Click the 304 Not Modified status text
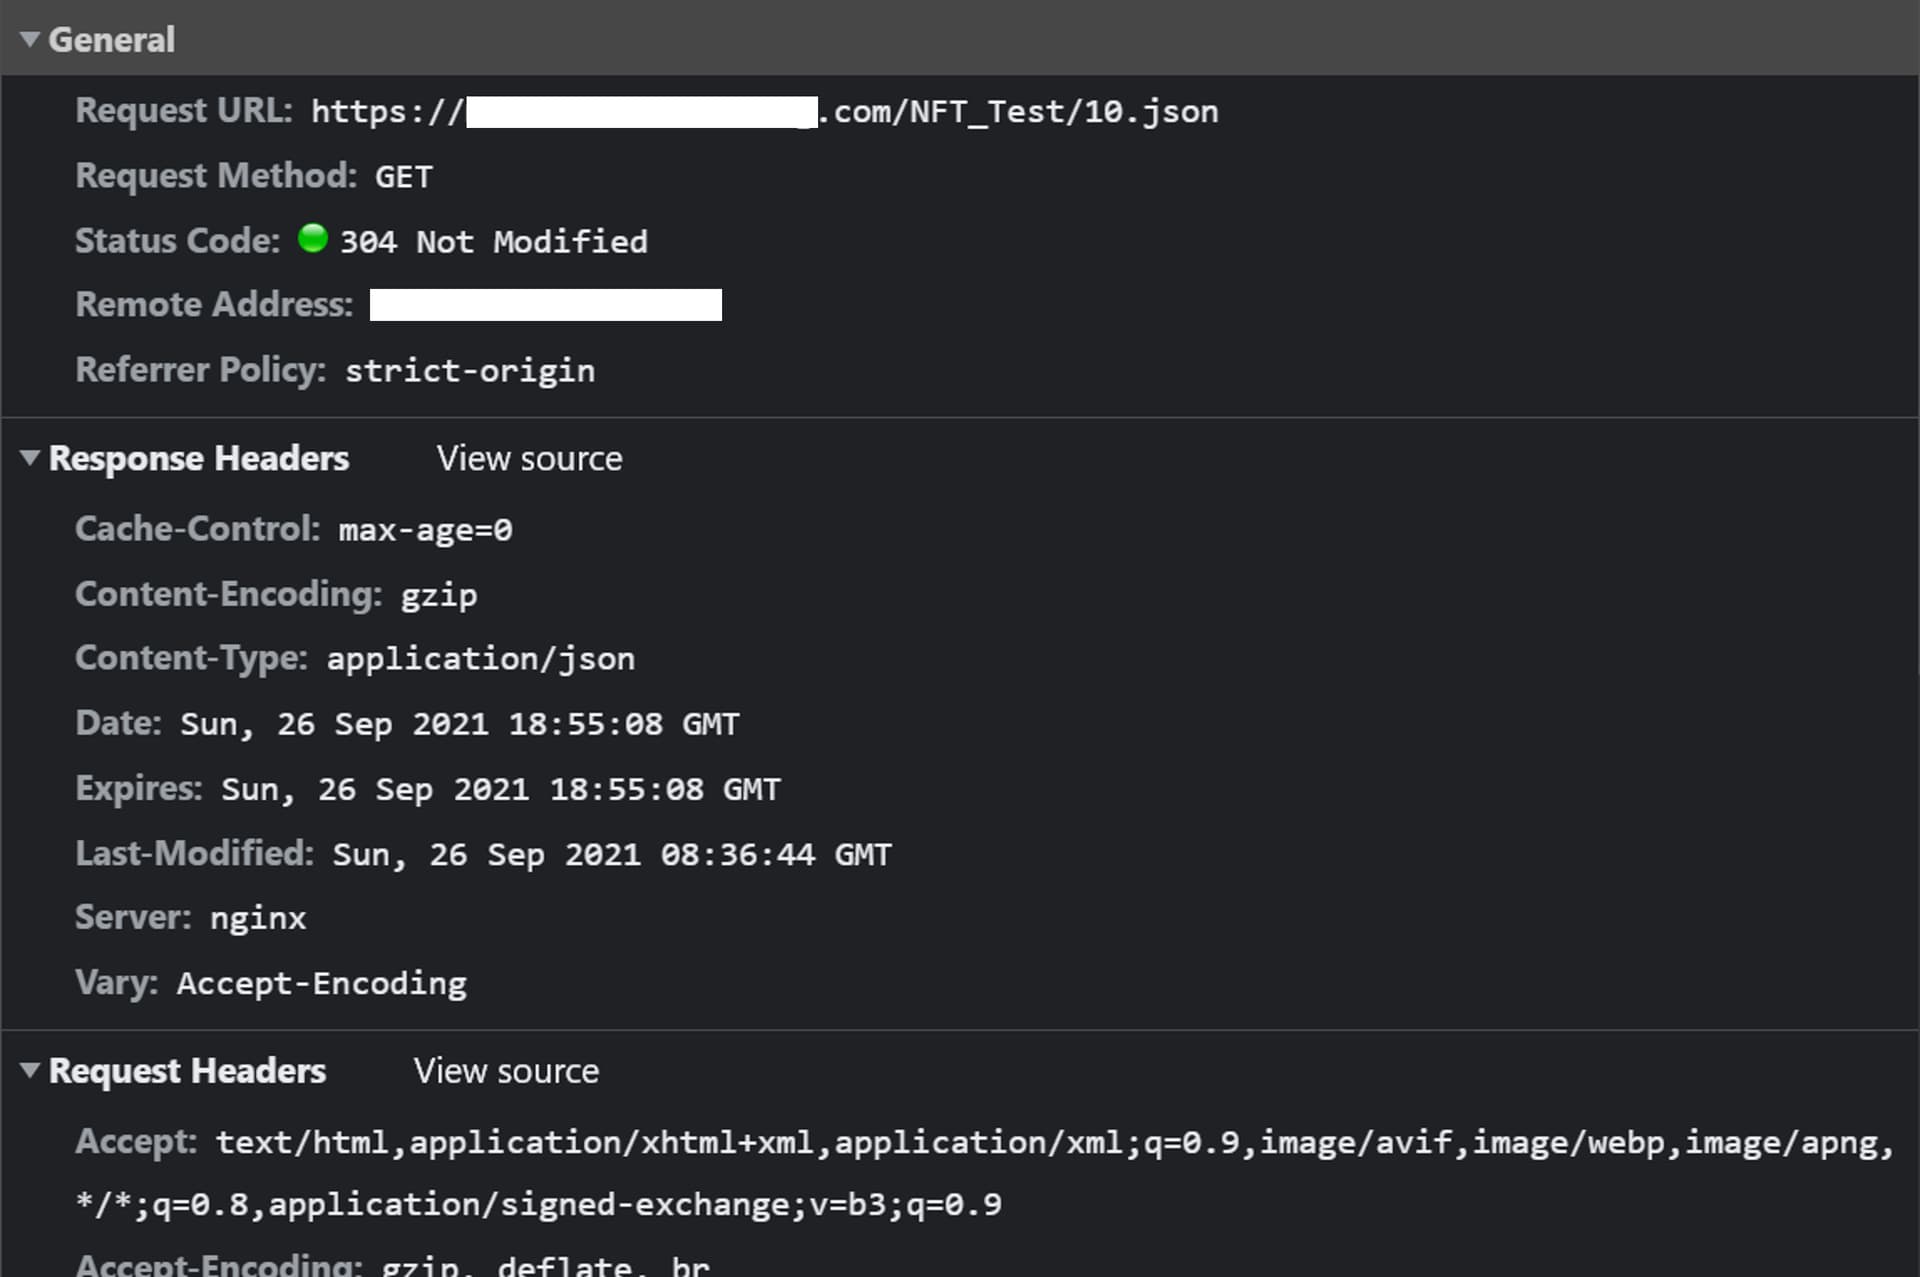This screenshot has height=1277, width=1920. pos(494,242)
